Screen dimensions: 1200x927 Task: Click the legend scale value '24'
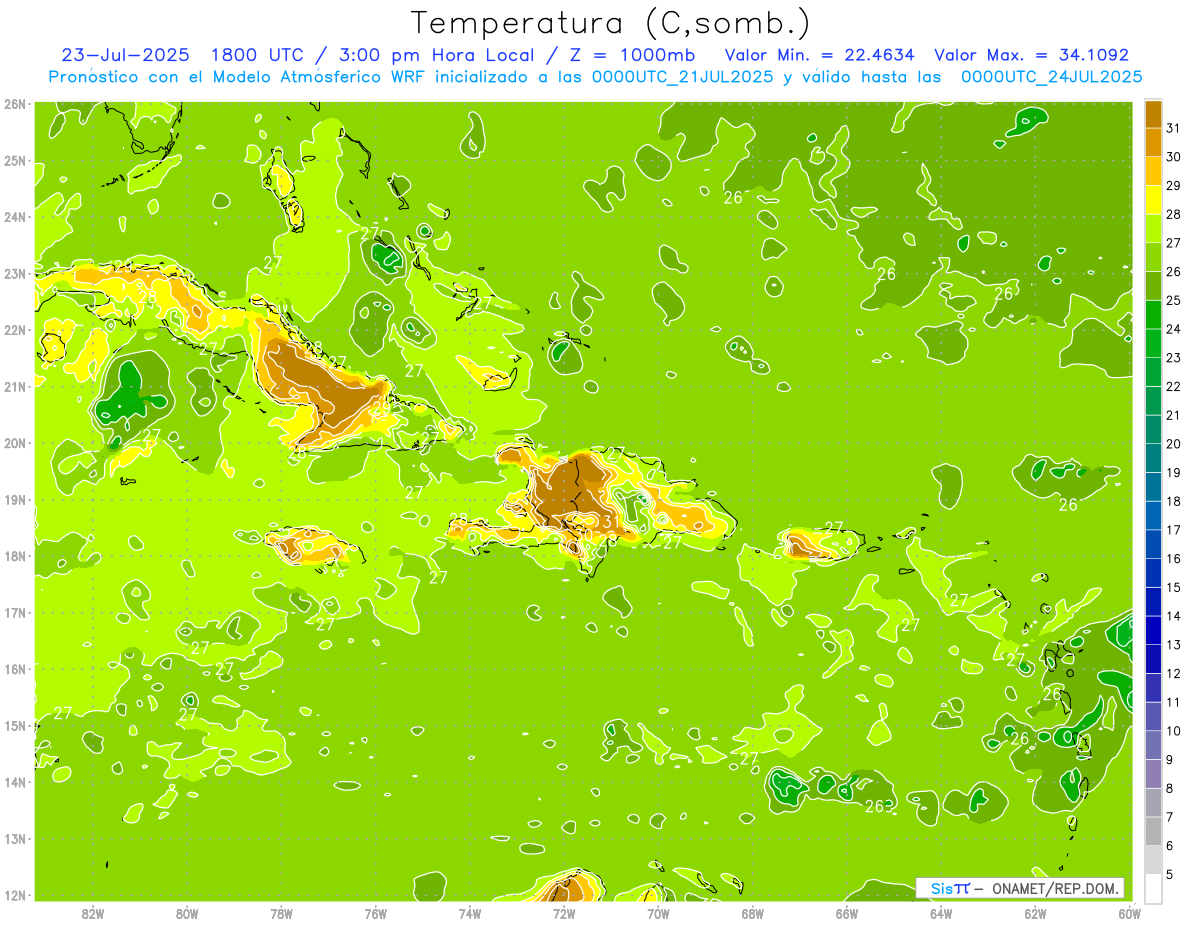(1174, 329)
